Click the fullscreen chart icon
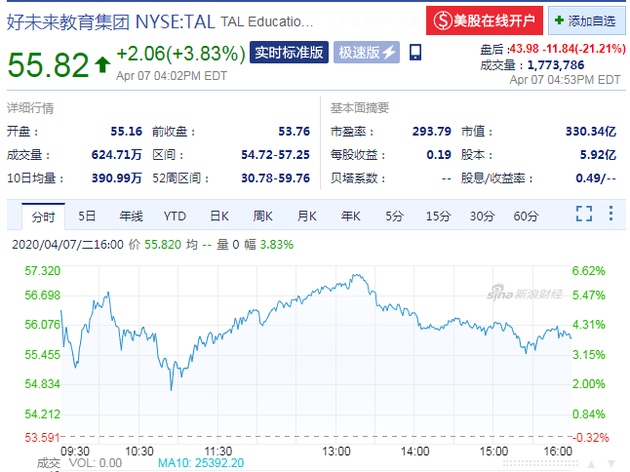The image size is (630, 472). click(x=584, y=214)
